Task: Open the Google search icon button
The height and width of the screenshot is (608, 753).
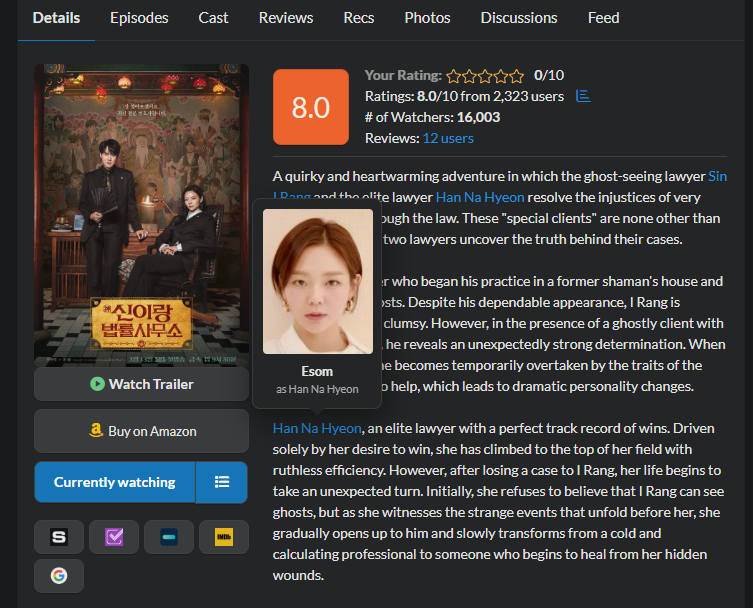Action: [x=59, y=576]
